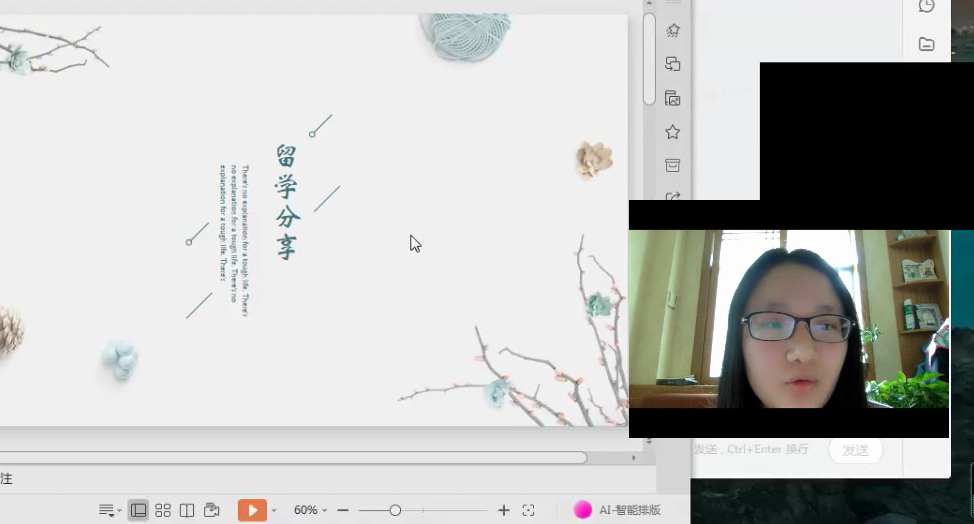Switch to normal view mode
This screenshot has height=524, width=974.
point(138,510)
